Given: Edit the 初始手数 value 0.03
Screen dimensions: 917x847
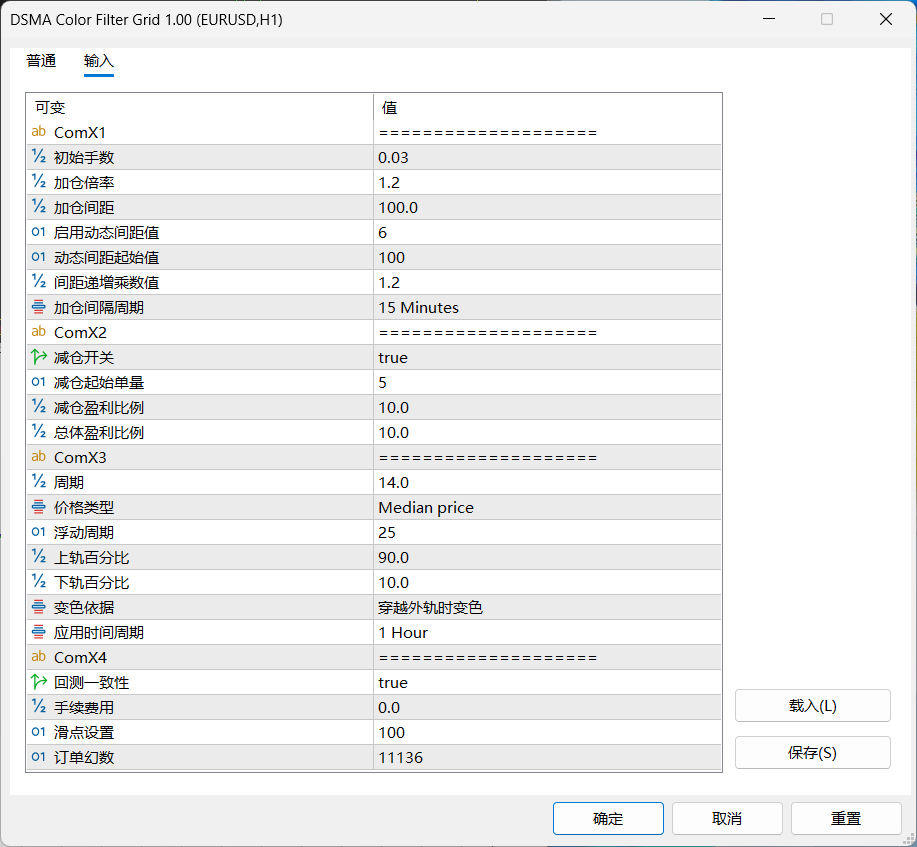Looking at the screenshot, I should 547,157.
